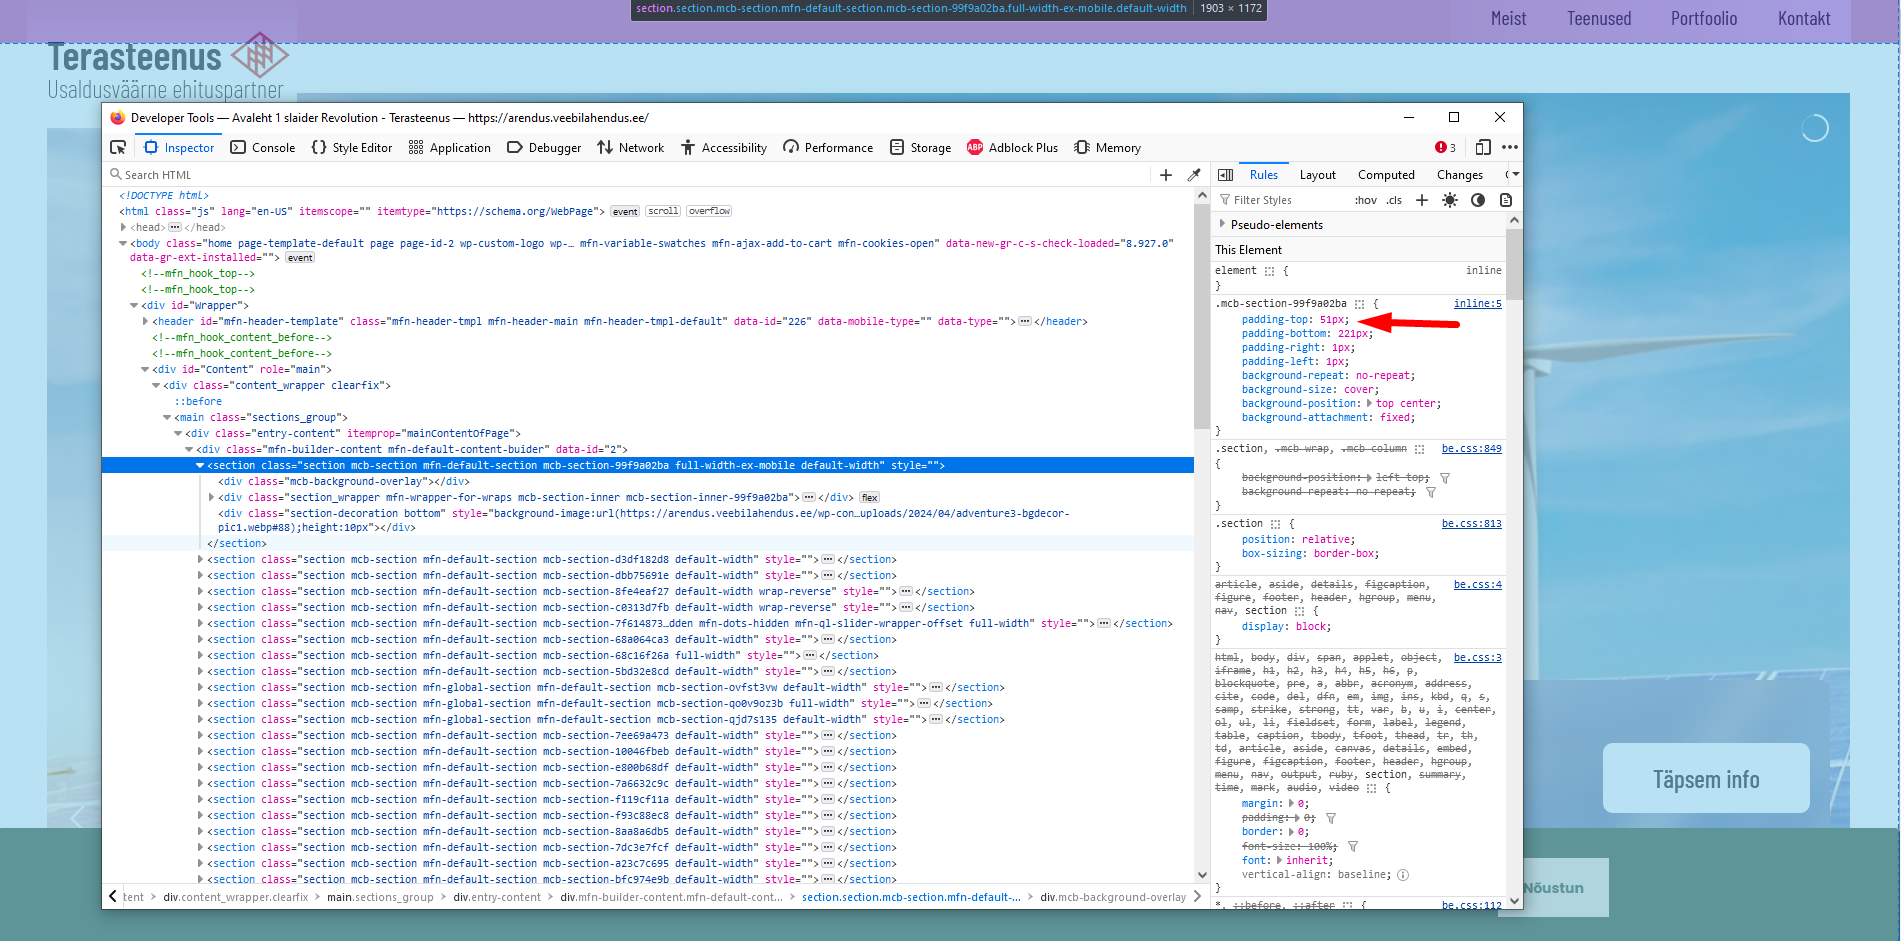Open the Accessibility panel
The width and height of the screenshot is (1901, 941).
[724, 147]
